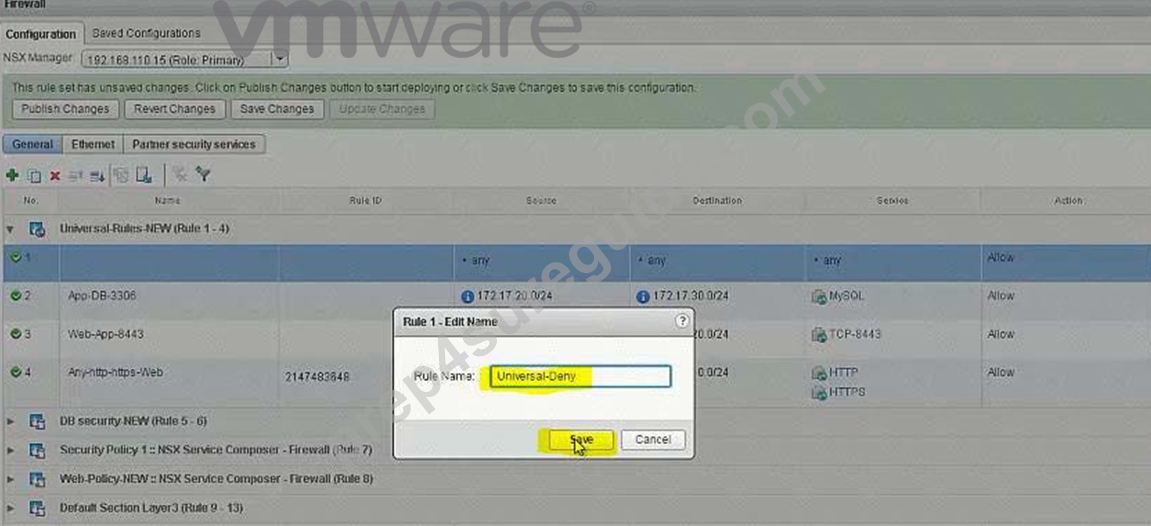1151x526 pixels.
Task: Click the Publish Changes button
Action: [x=65, y=109]
